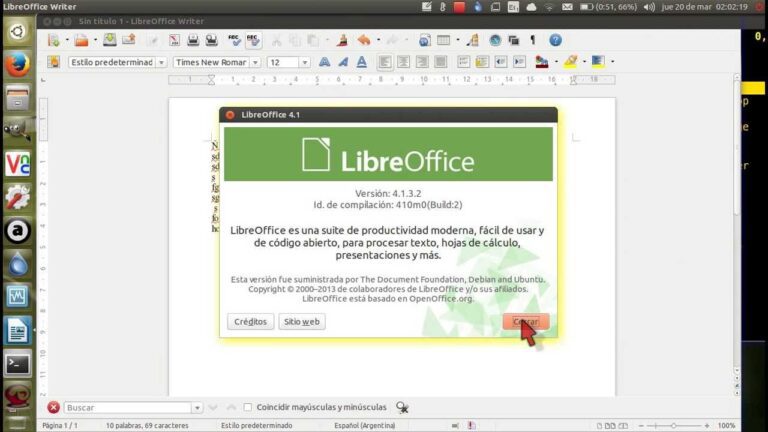Toggle Italic formatting
The height and width of the screenshot is (432, 768).
(343, 62)
